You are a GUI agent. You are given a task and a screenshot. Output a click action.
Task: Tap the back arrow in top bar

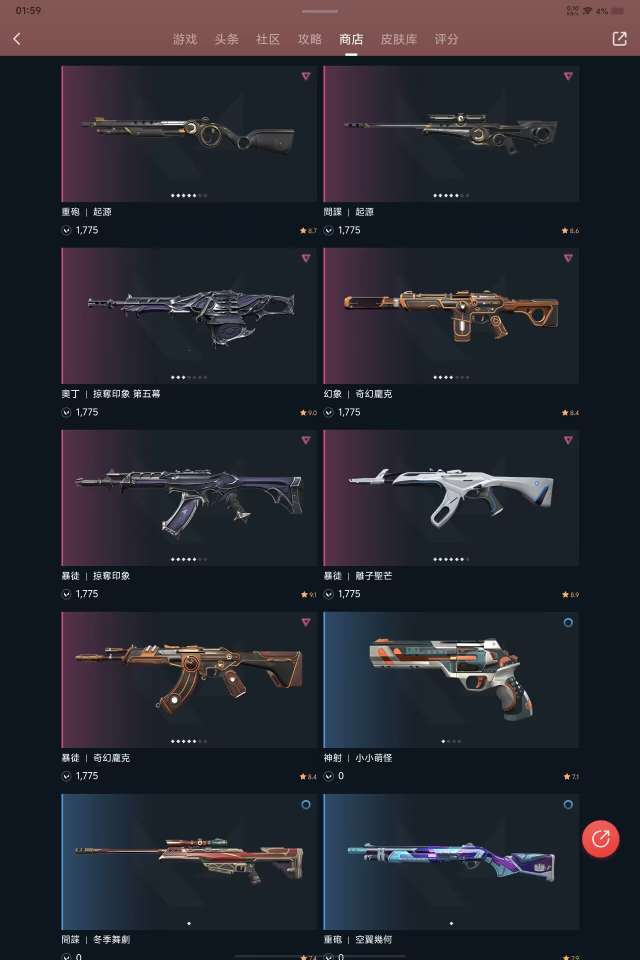pyautogui.click(x=17, y=39)
